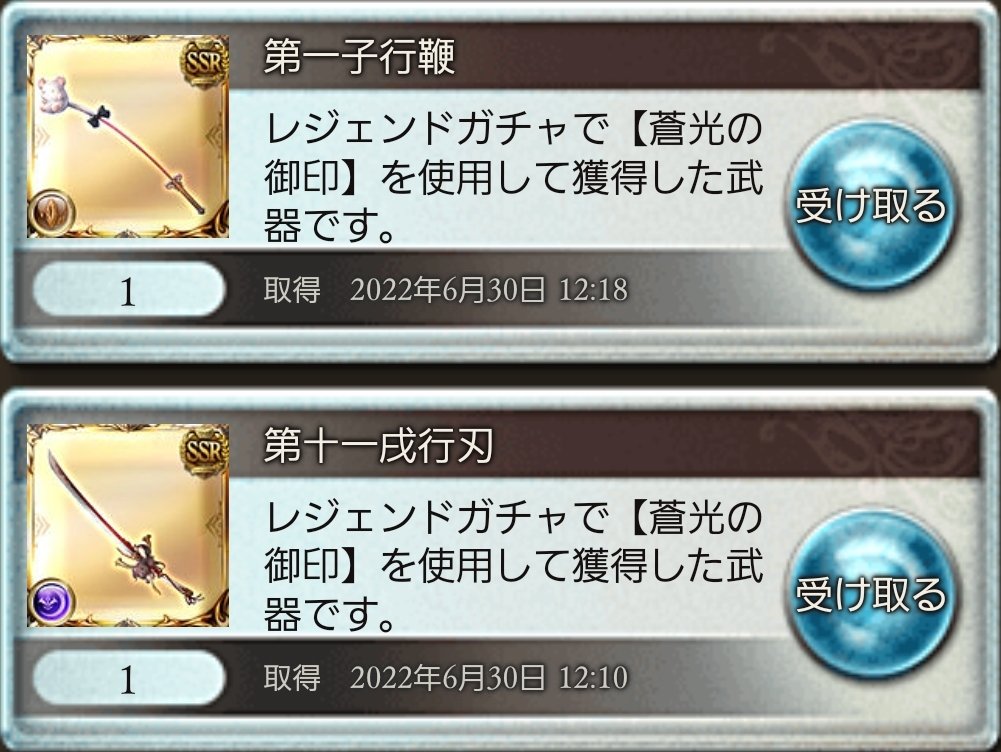The width and height of the screenshot is (1001, 752).
Task: Click the quantity 1 pill under the whip
Action: coord(128,290)
